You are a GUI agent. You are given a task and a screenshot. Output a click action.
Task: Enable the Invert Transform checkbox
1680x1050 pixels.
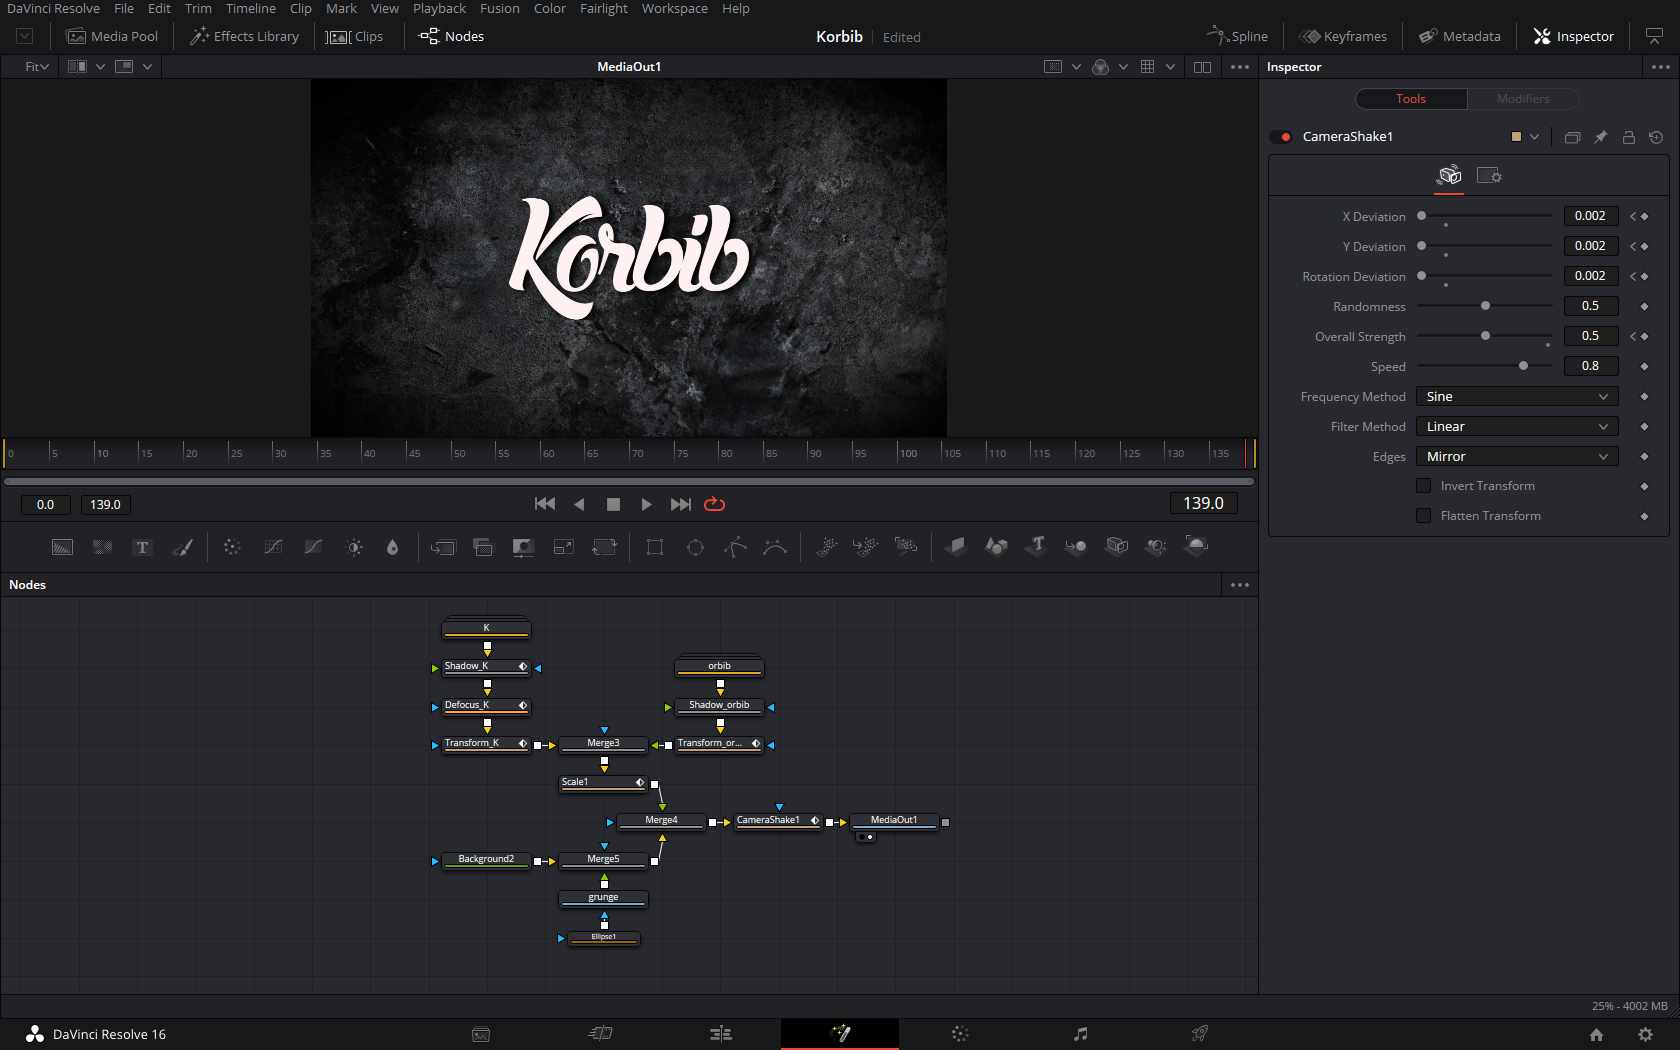tap(1423, 486)
